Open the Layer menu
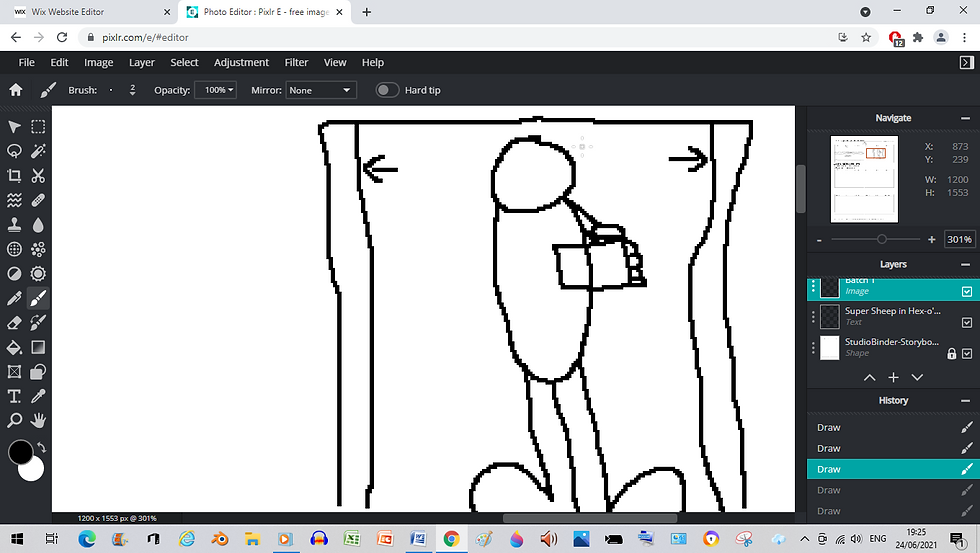This screenshot has width=980, height=553. point(142,62)
